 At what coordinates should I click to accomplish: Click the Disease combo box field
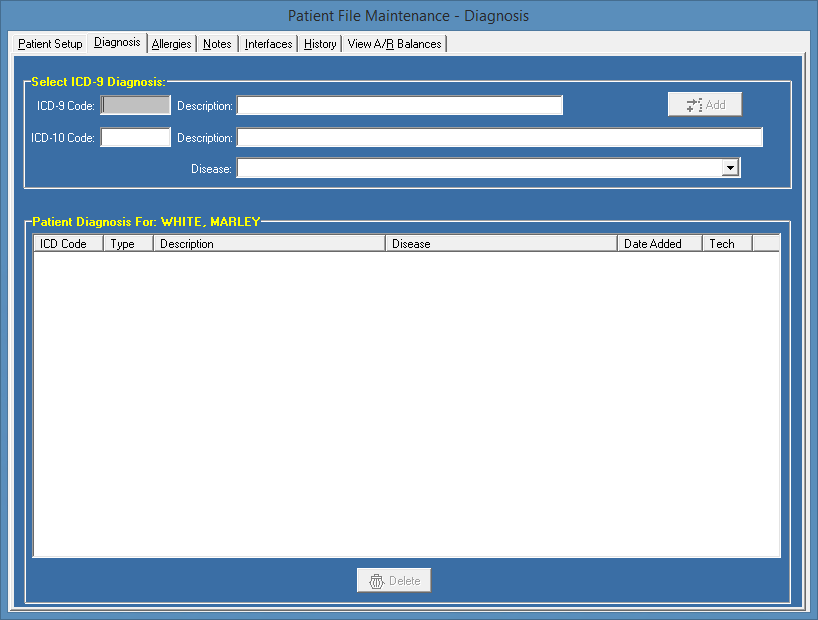point(479,169)
